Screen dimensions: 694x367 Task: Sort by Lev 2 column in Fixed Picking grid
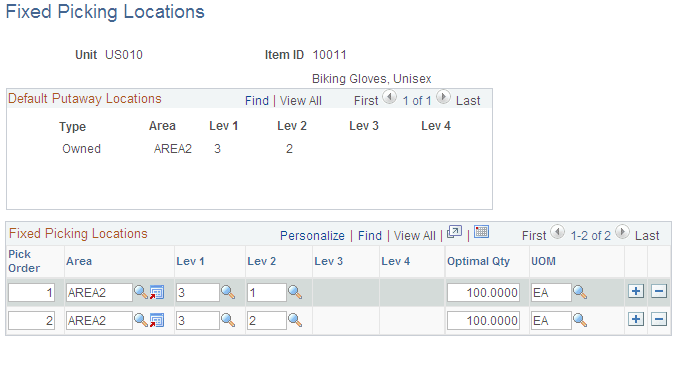[x=262, y=261]
